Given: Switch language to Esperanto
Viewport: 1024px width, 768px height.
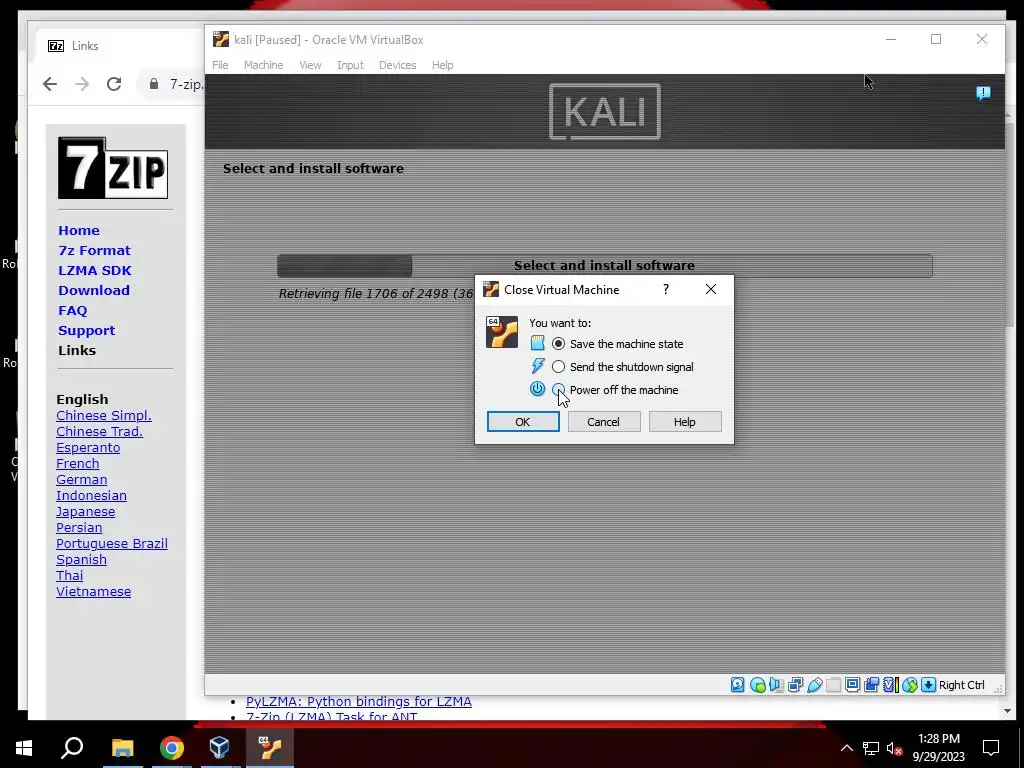Looking at the screenshot, I should [88, 447].
